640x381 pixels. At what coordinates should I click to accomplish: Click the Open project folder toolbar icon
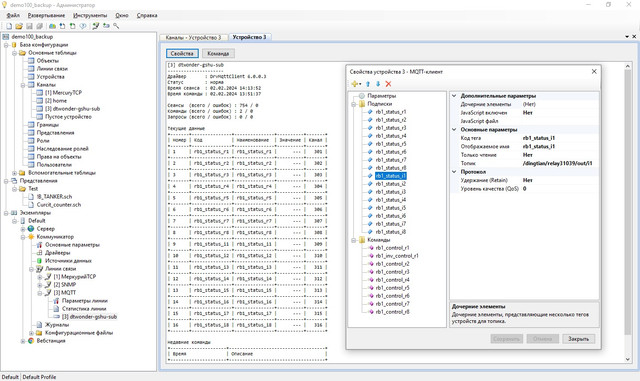coord(19,26)
